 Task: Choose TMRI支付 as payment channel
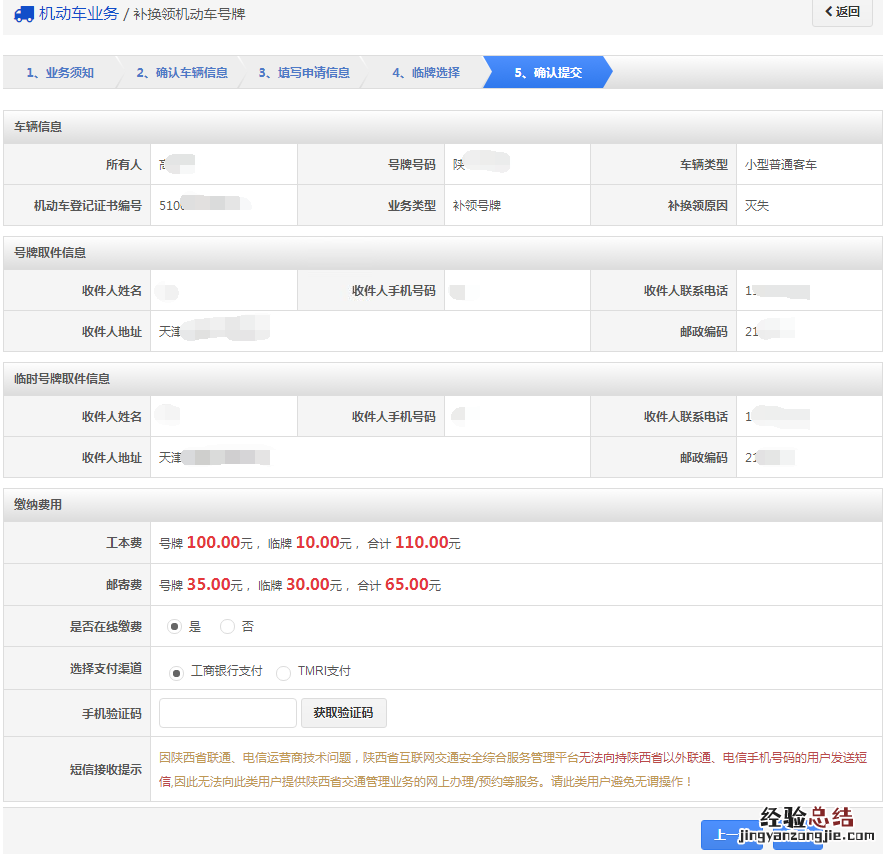[283, 672]
